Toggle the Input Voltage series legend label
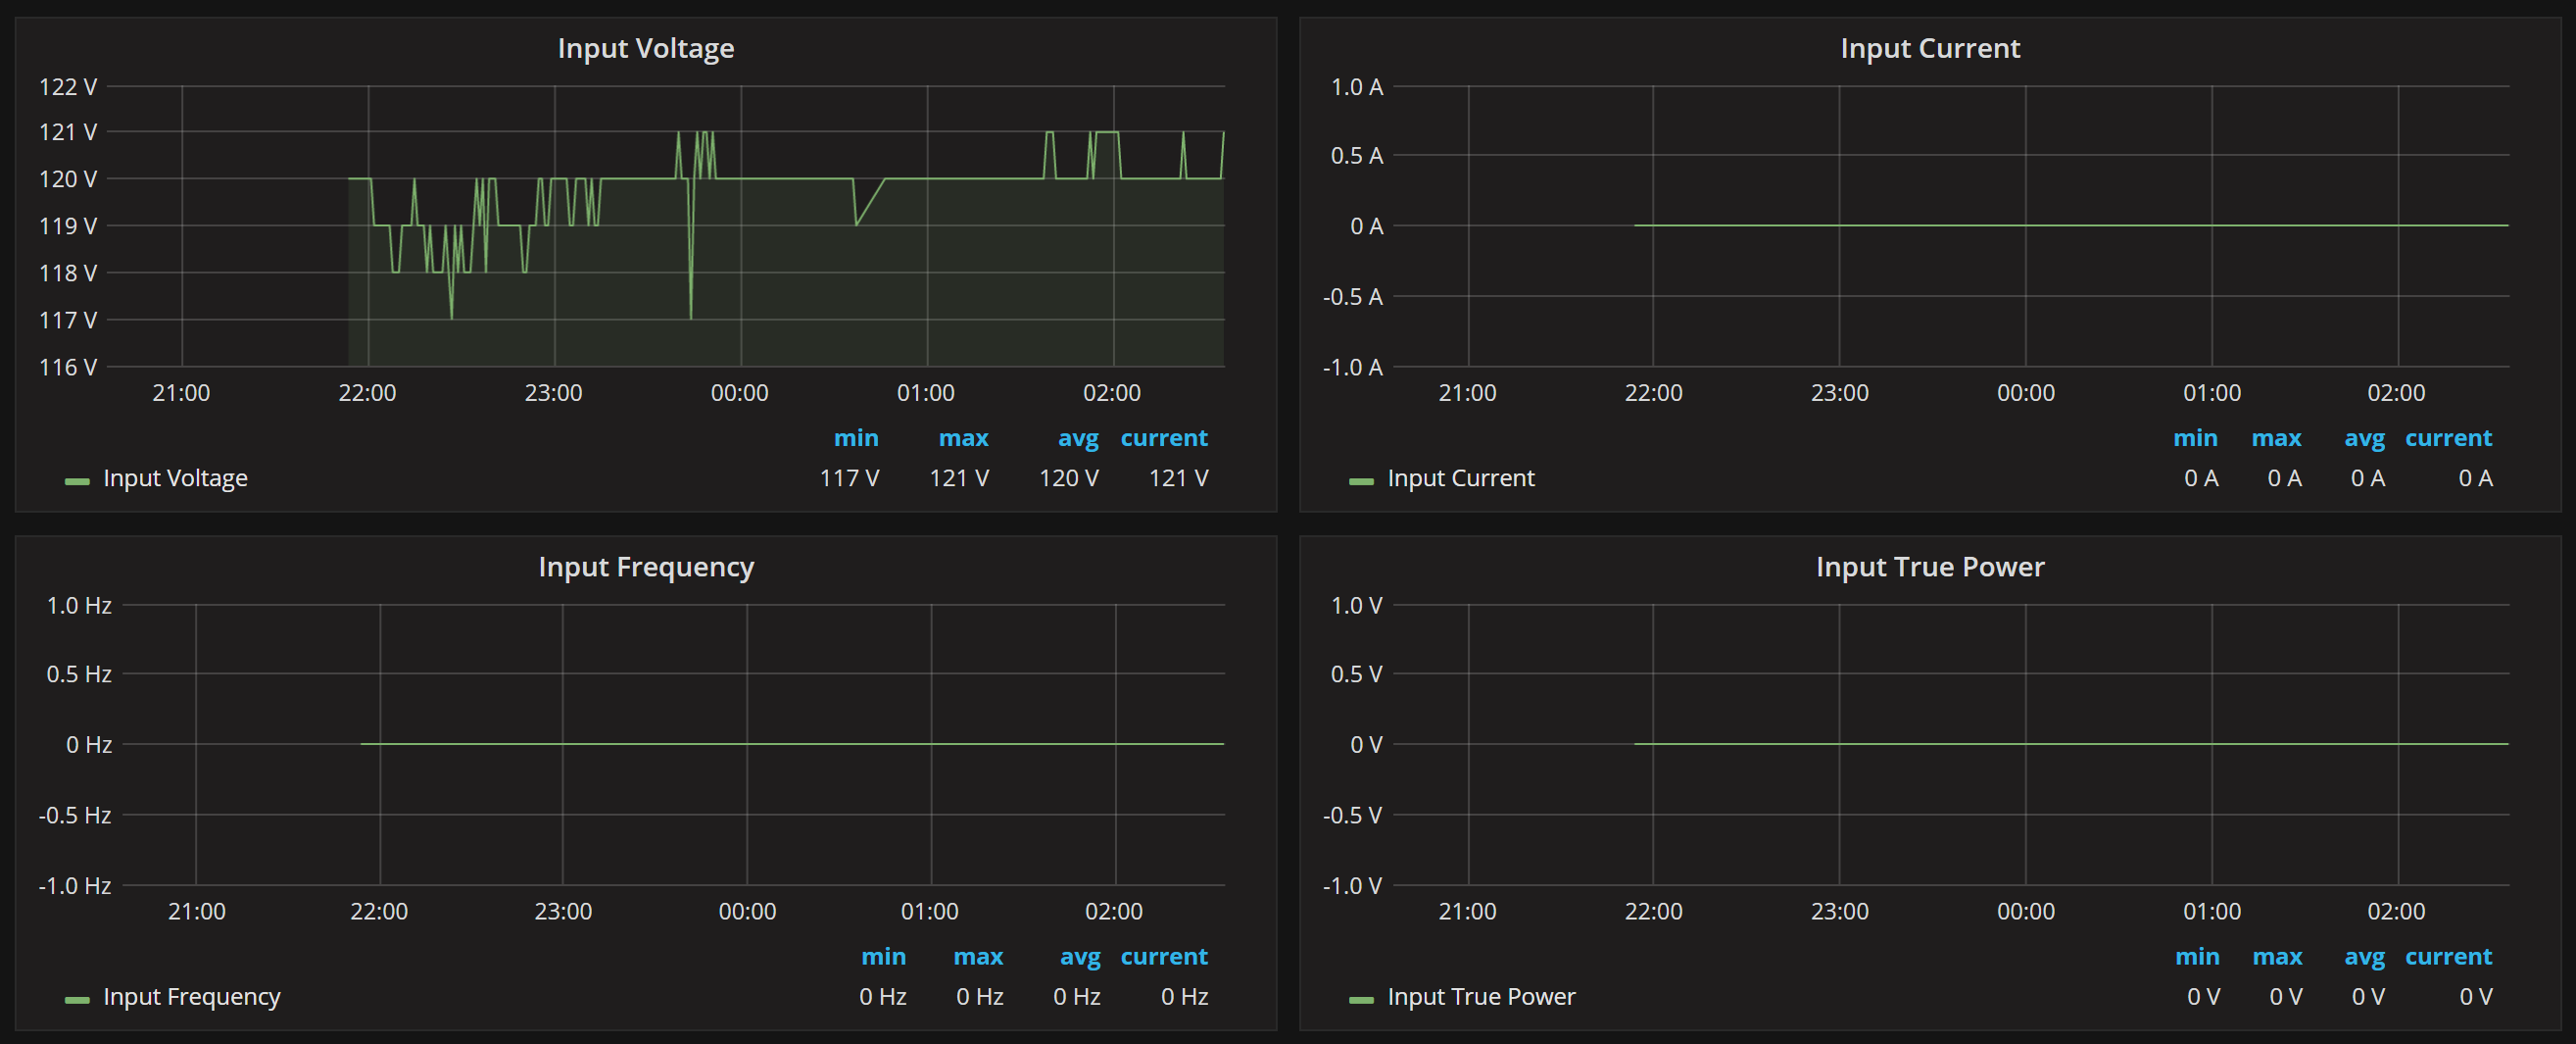 tap(175, 478)
